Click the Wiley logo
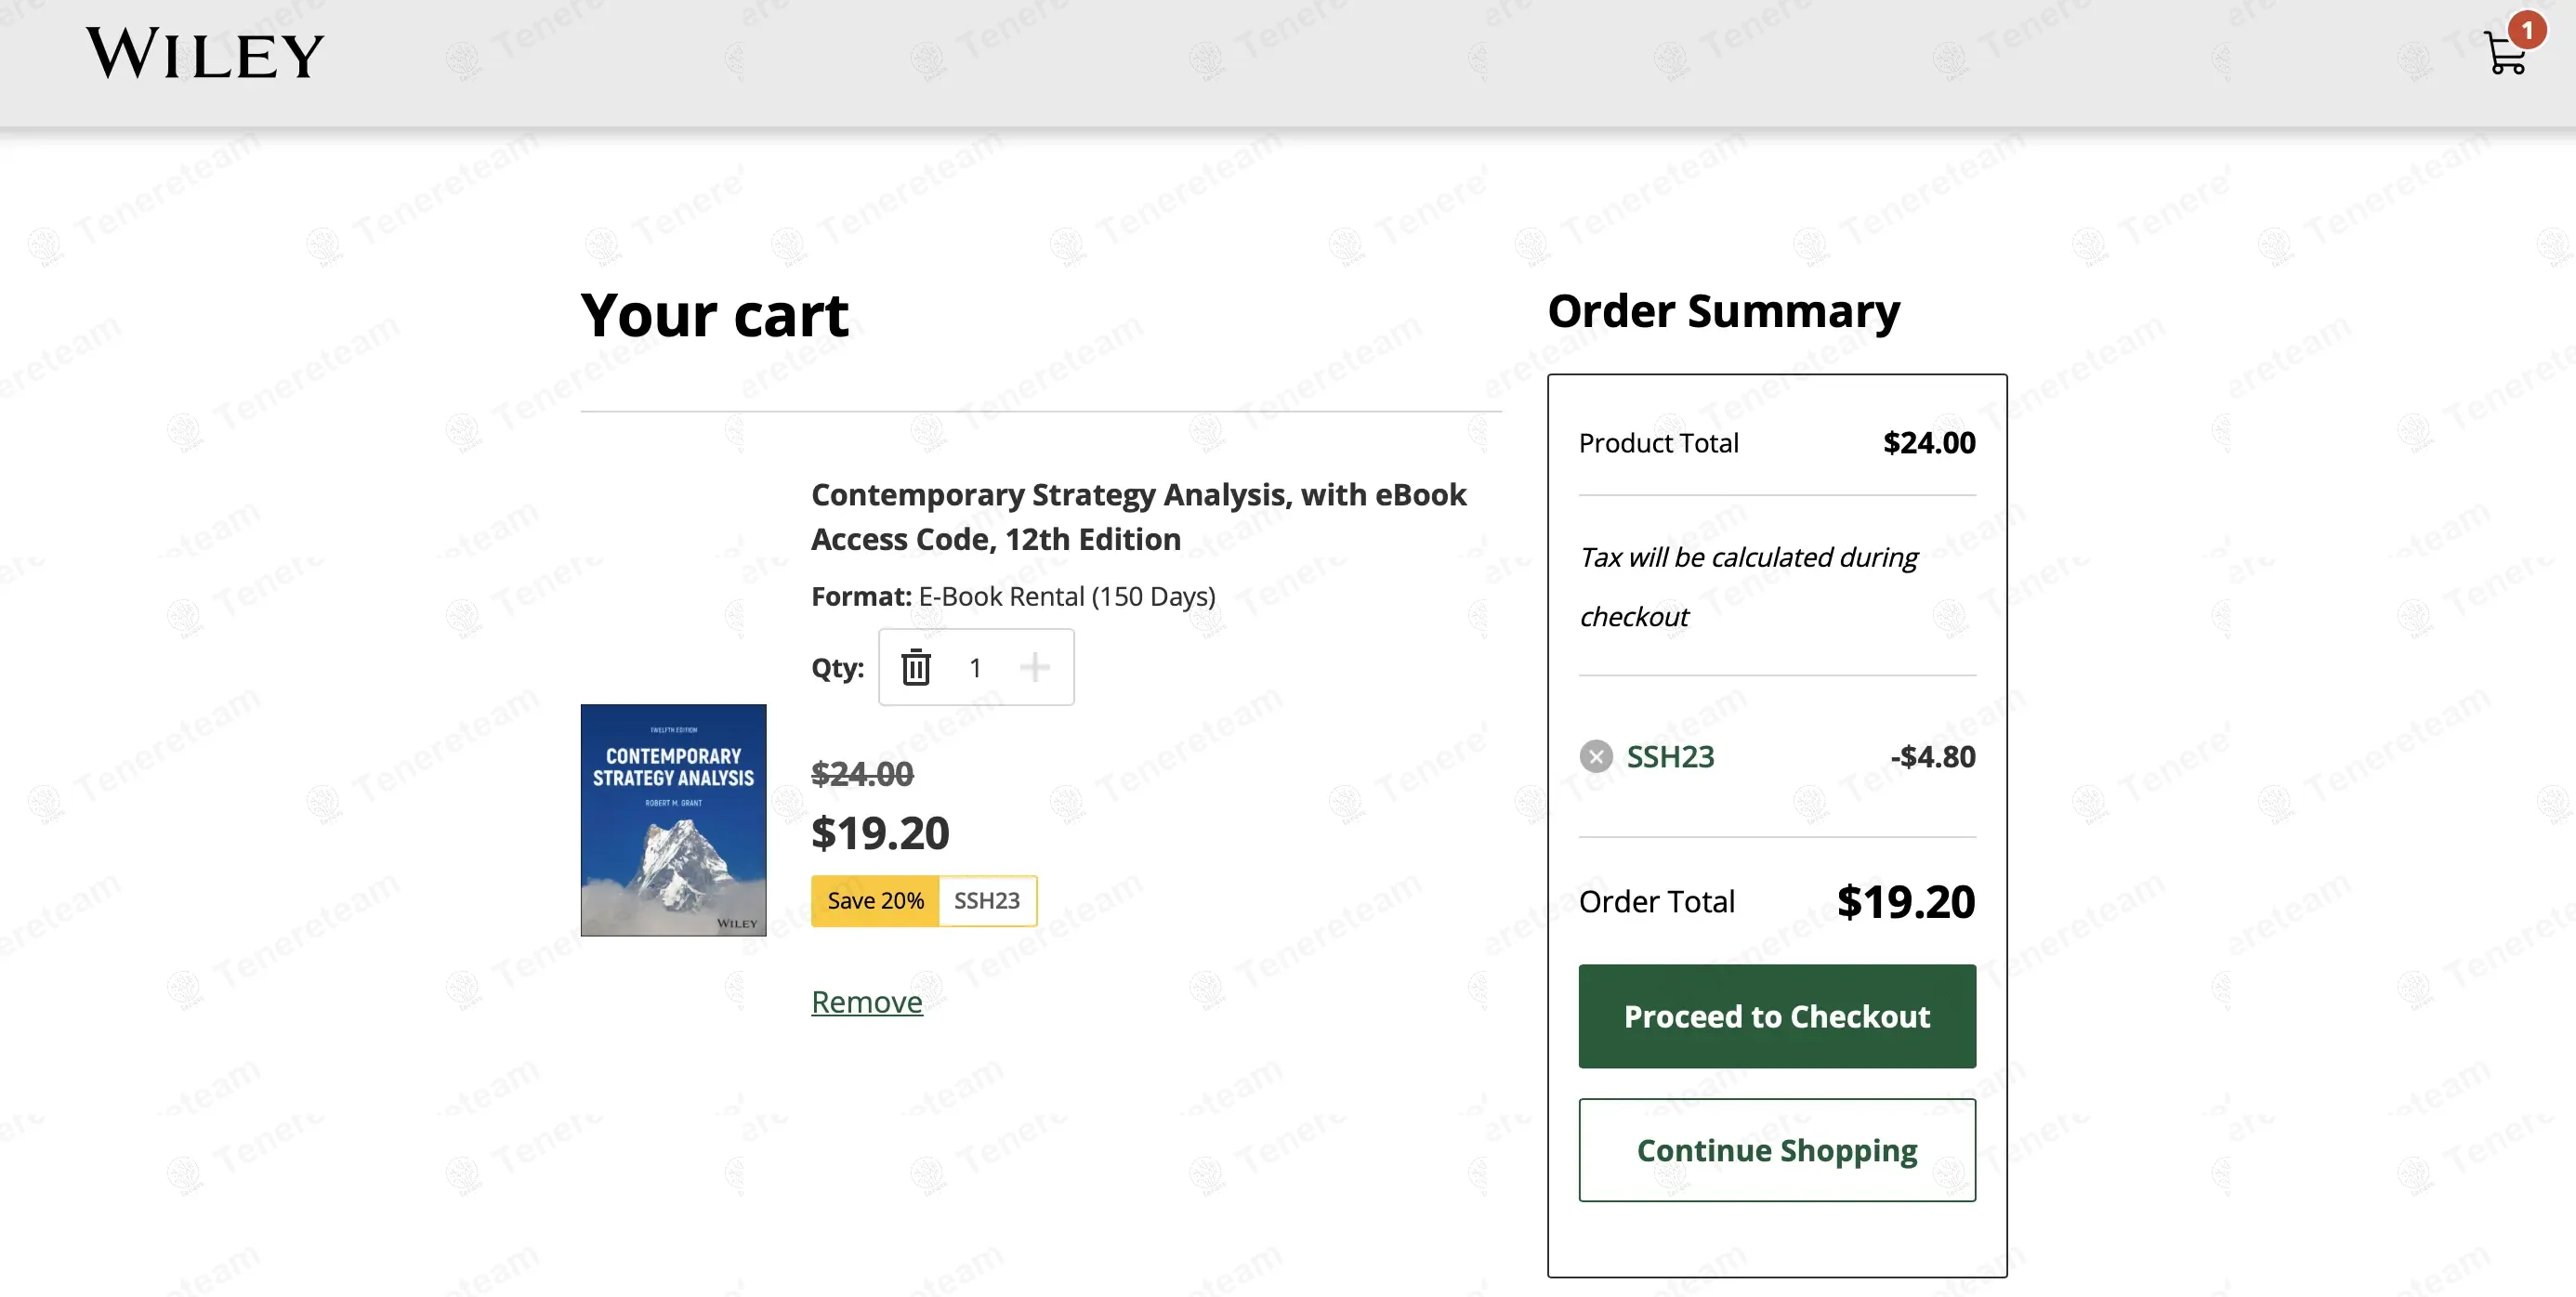Image resolution: width=2576 pixels, height=1297 pixels. 205,54
